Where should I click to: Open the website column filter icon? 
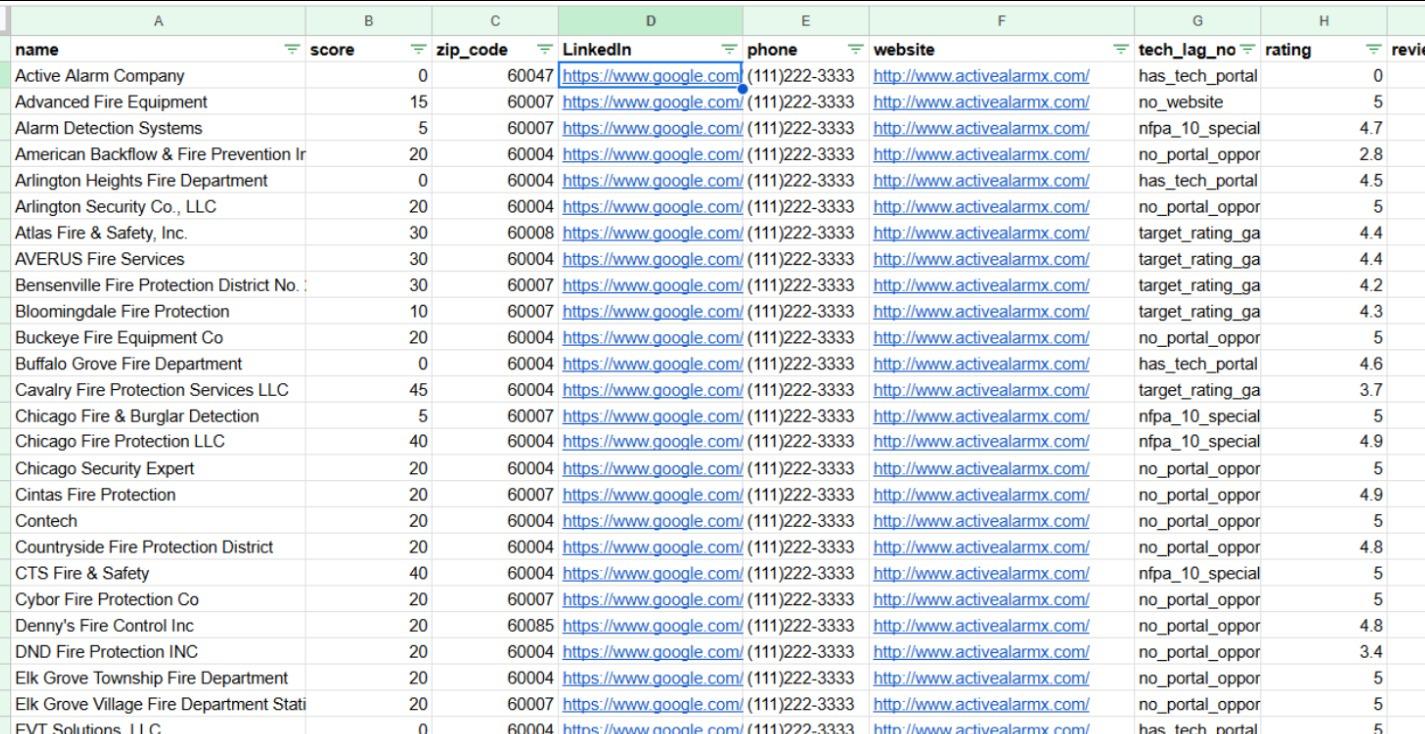[x=1120, y=49]
